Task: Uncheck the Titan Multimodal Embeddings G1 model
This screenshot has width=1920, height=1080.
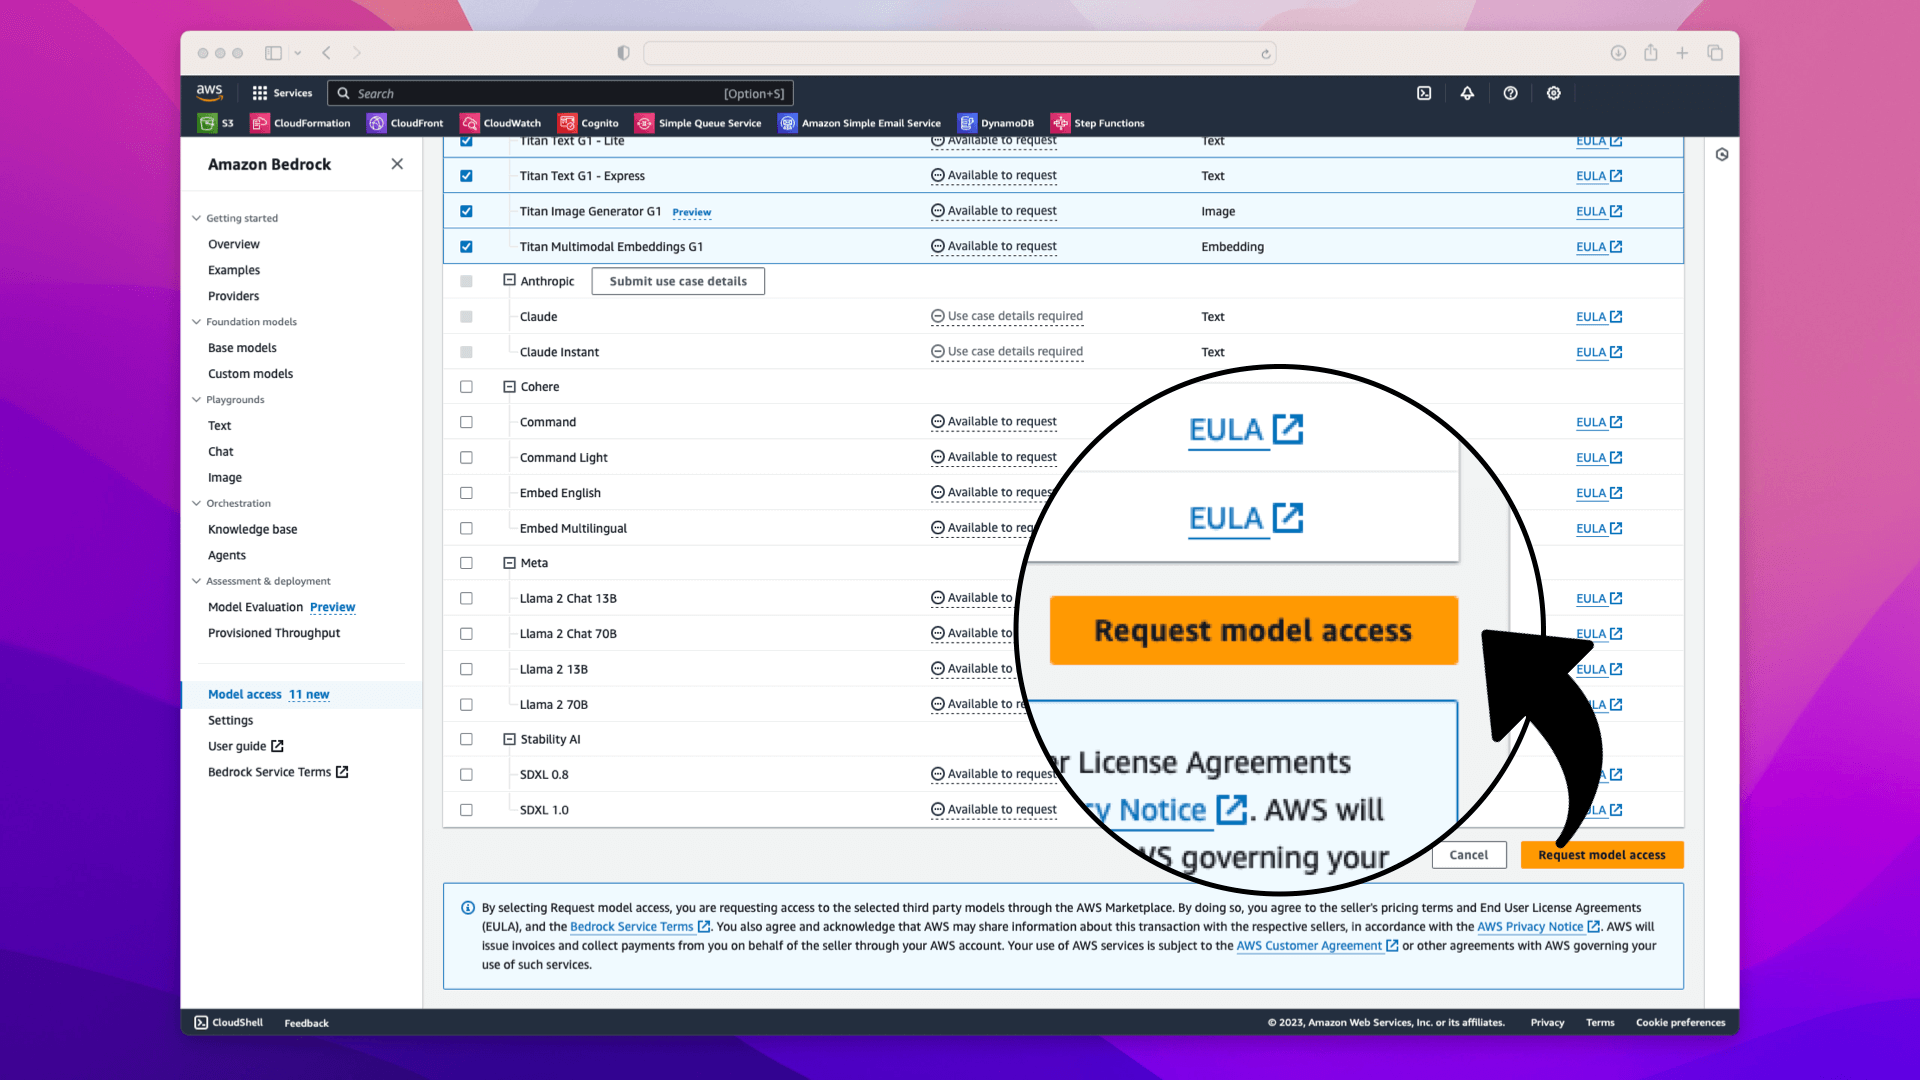Action: [x=466, y=246]
